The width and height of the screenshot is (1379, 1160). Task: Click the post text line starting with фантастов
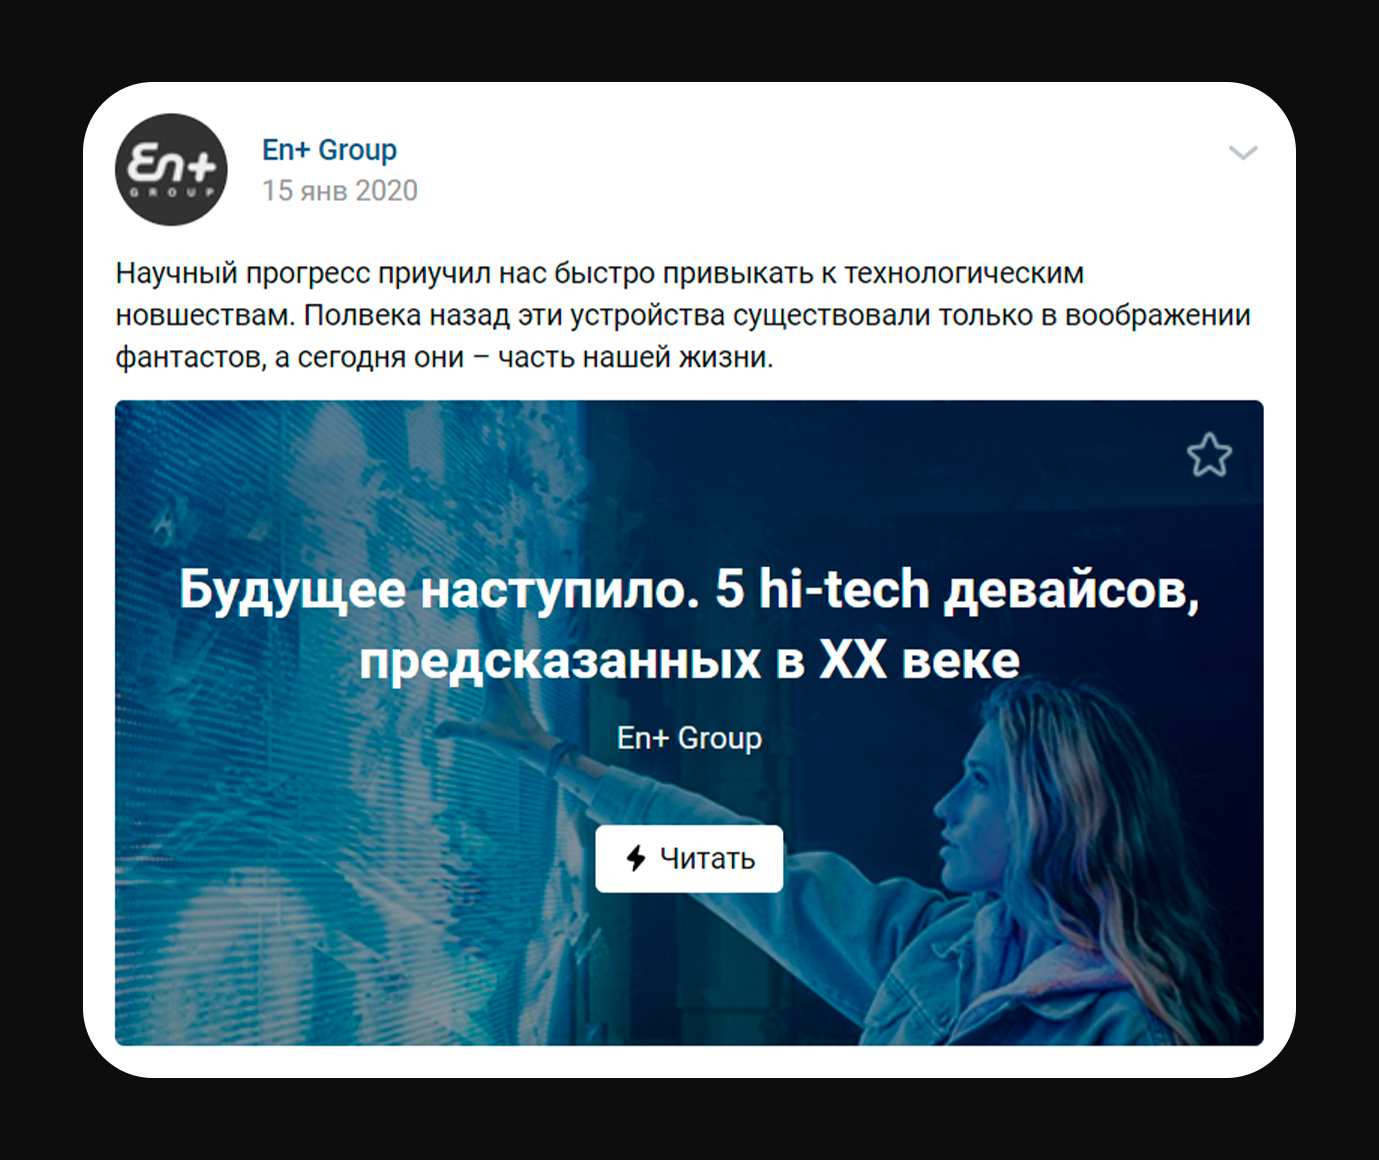point(445,357)
